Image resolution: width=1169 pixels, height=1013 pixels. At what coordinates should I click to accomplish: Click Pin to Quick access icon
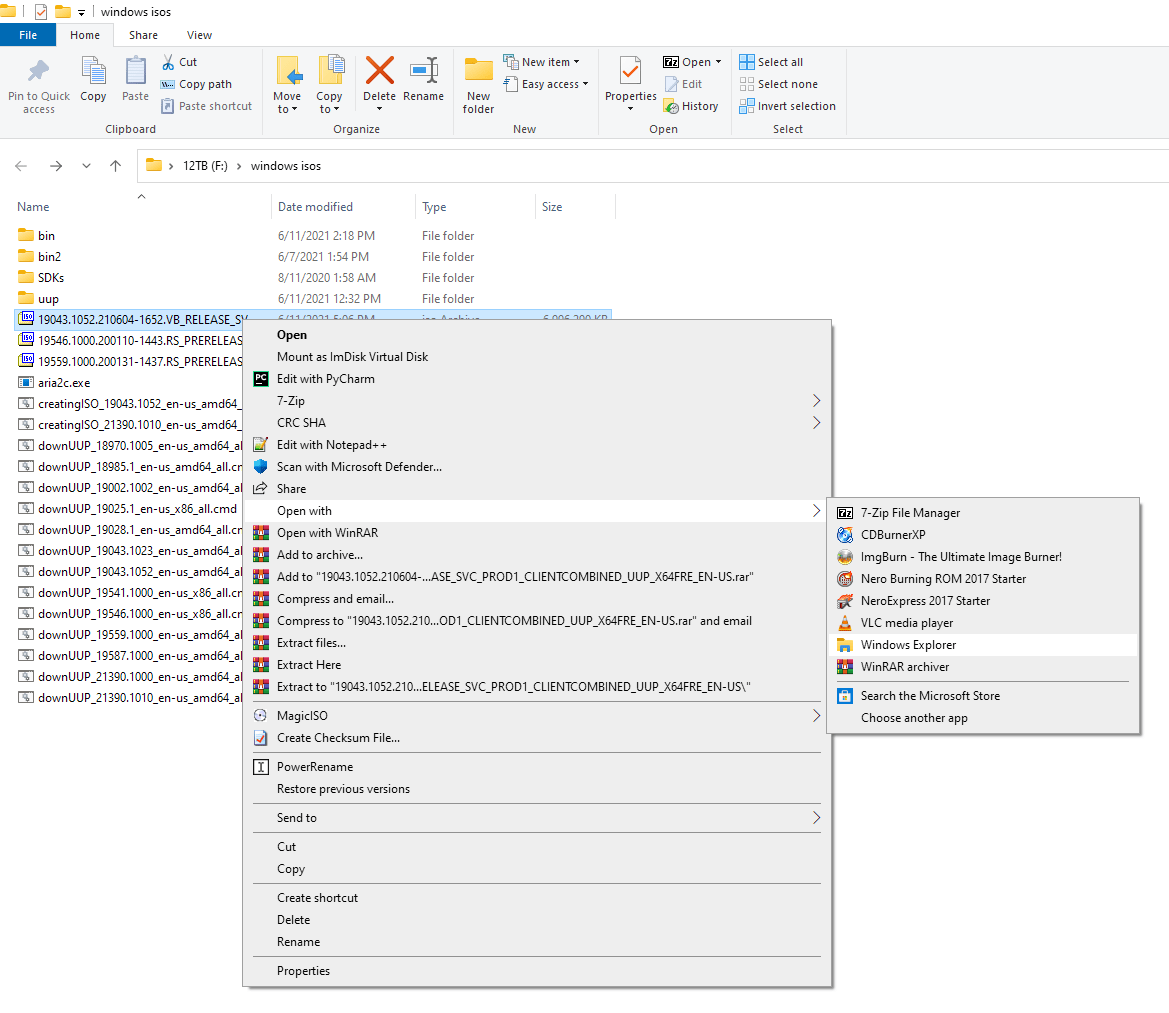[39, 74]
